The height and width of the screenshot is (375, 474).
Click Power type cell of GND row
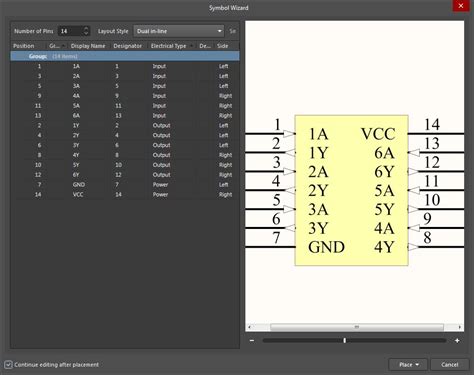coord(160,185)
